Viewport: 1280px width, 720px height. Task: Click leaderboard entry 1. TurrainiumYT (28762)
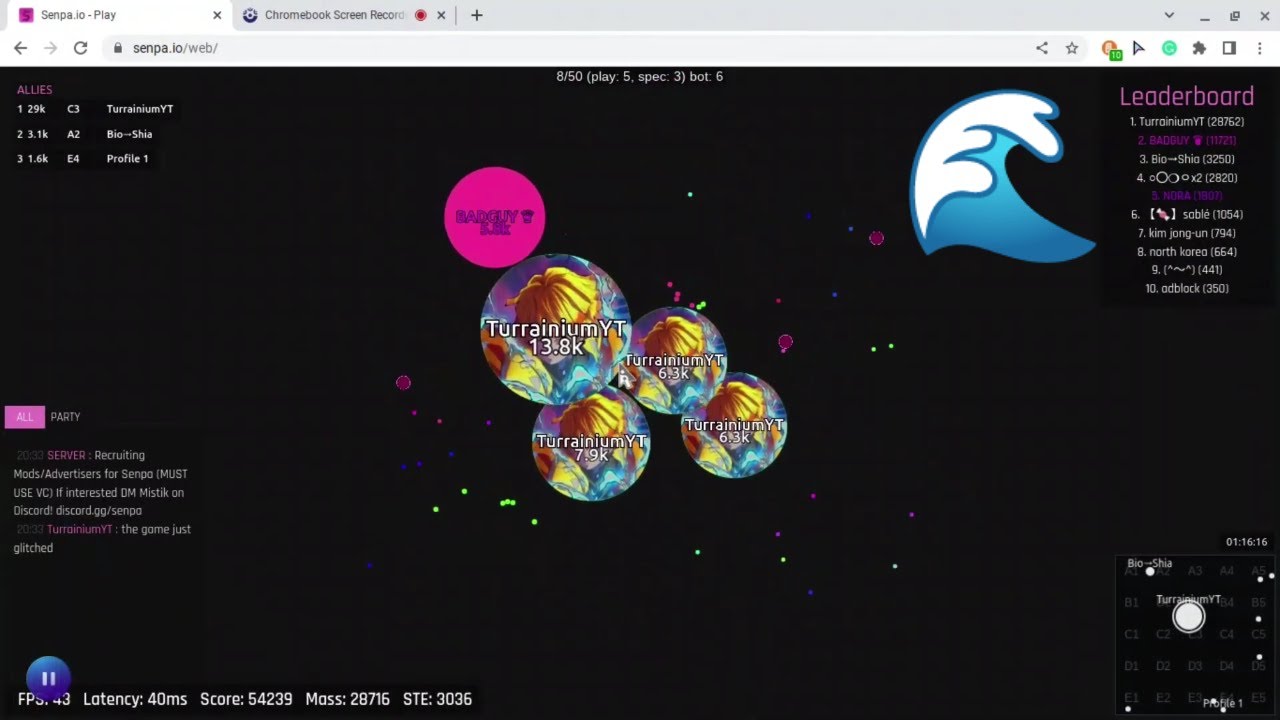(x=1186, y=122)
